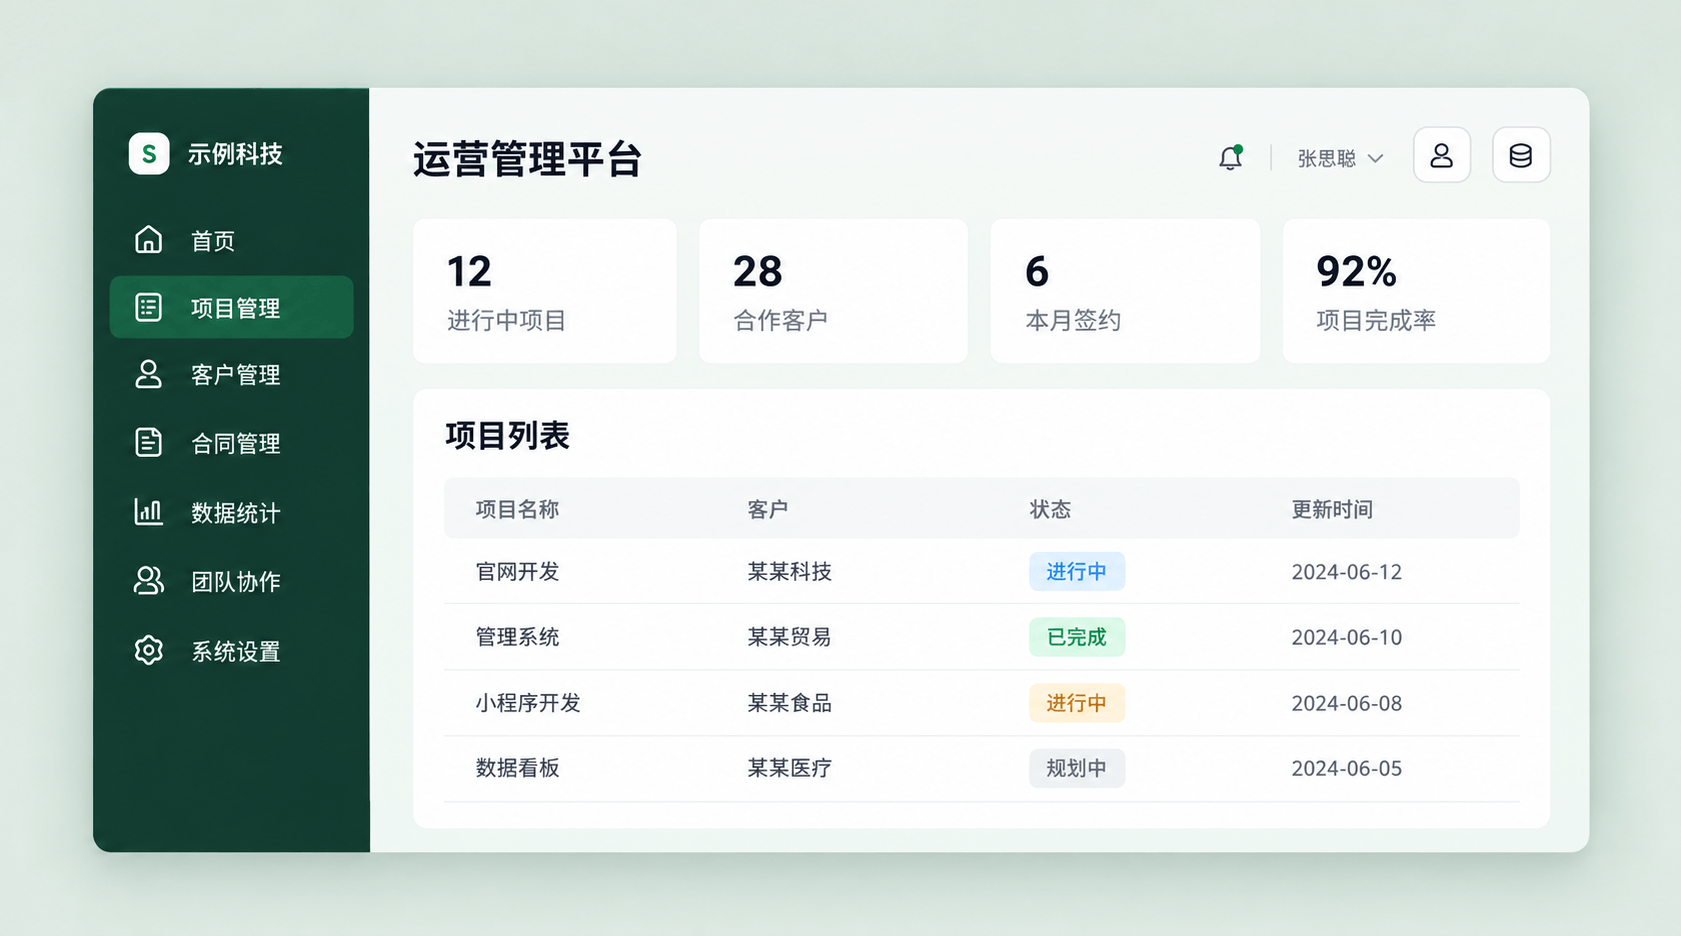Open 团队协作 in the sidebar
The height and width of the screenshot is (936, 1681).
231,581
